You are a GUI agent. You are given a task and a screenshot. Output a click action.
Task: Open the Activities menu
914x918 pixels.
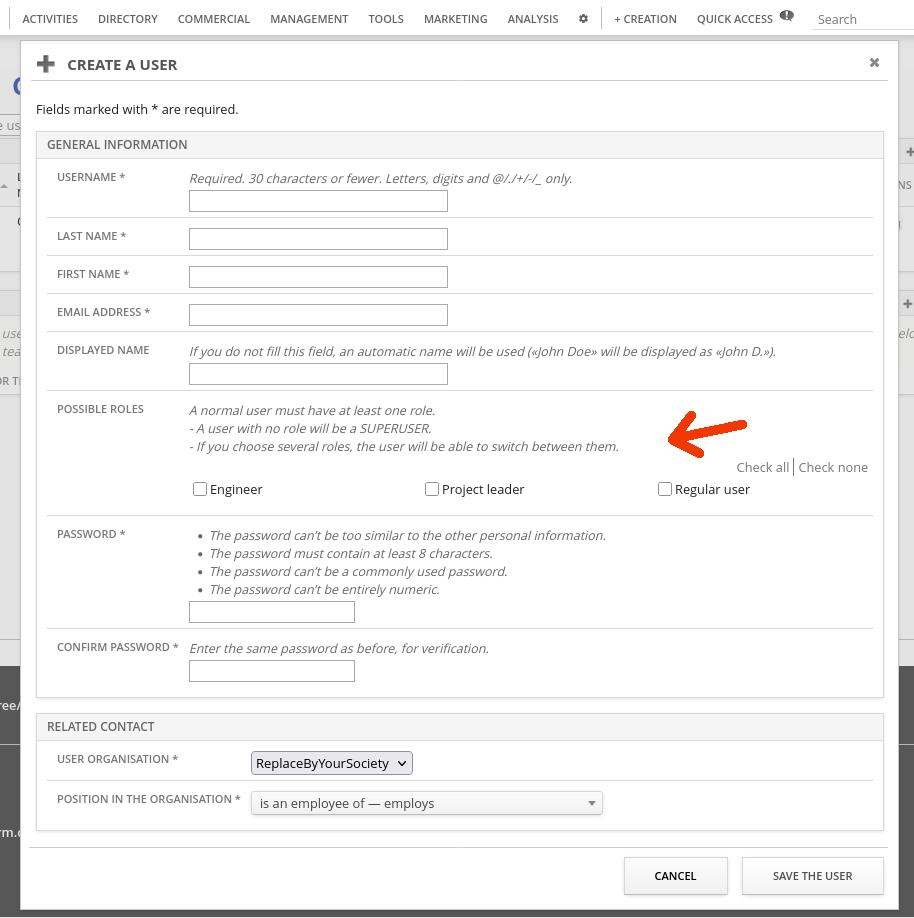[x=52, y=19]
